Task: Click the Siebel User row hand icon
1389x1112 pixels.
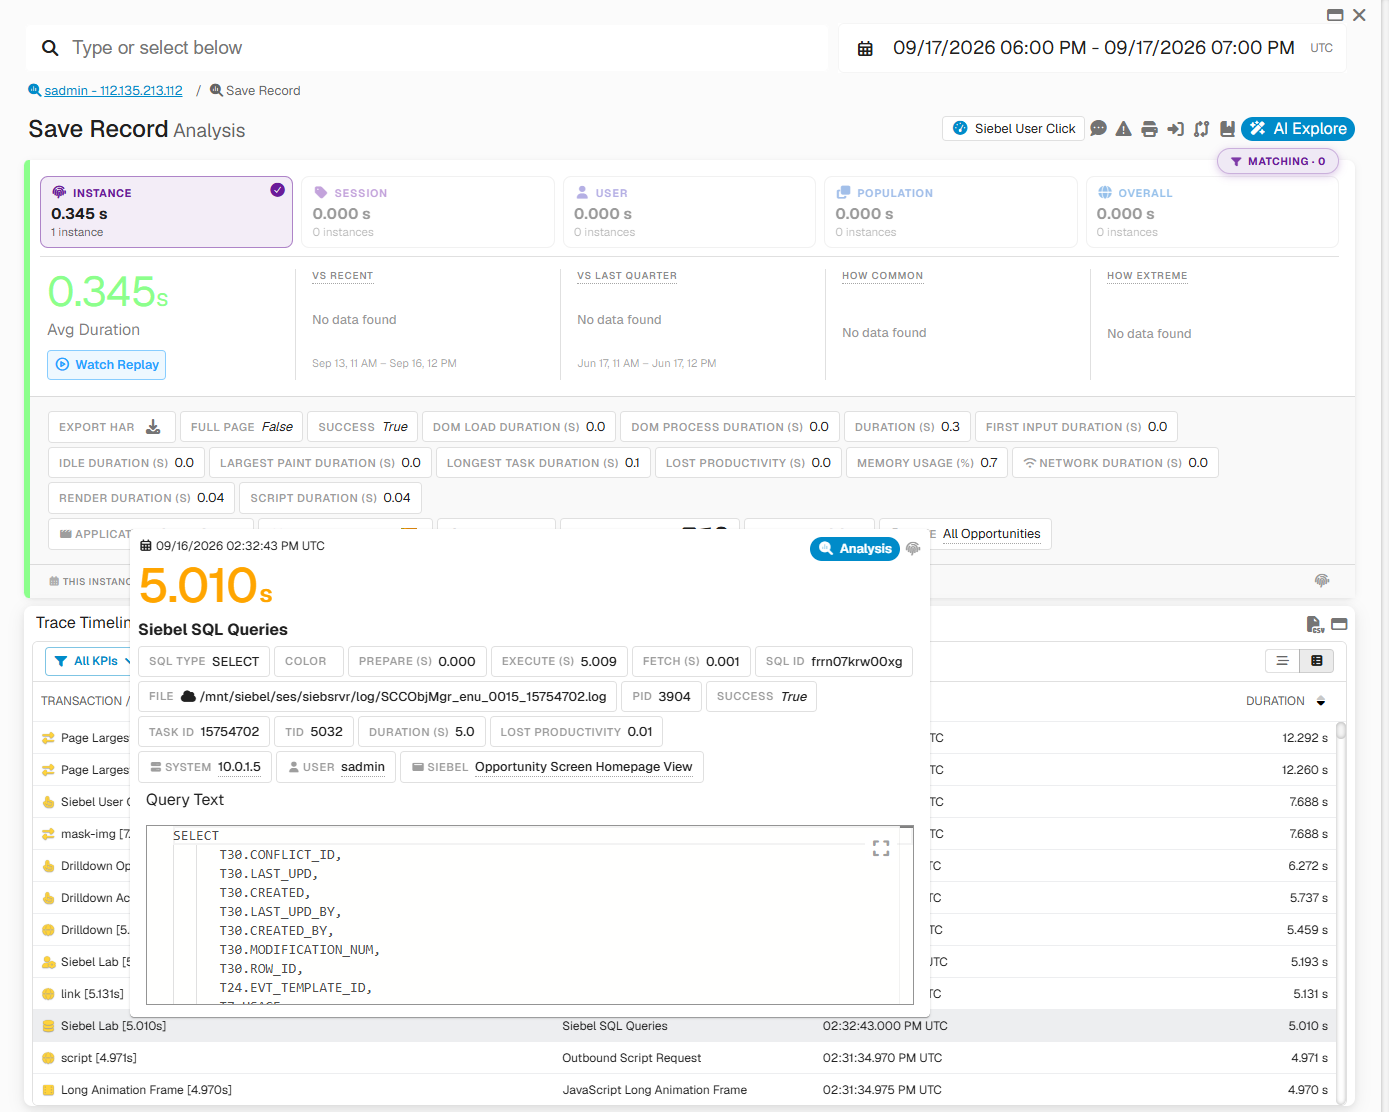Action: [x=48, y=802]
